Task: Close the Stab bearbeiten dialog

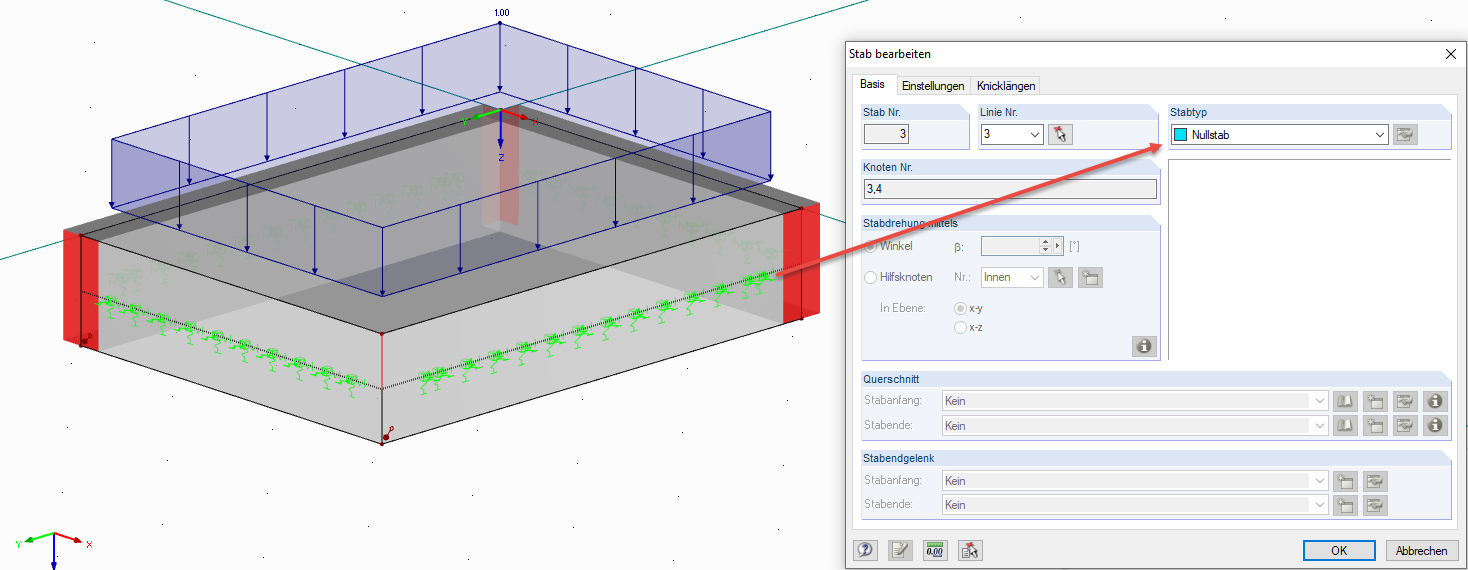Action: pyautogui.click(x=1450, y=53)
